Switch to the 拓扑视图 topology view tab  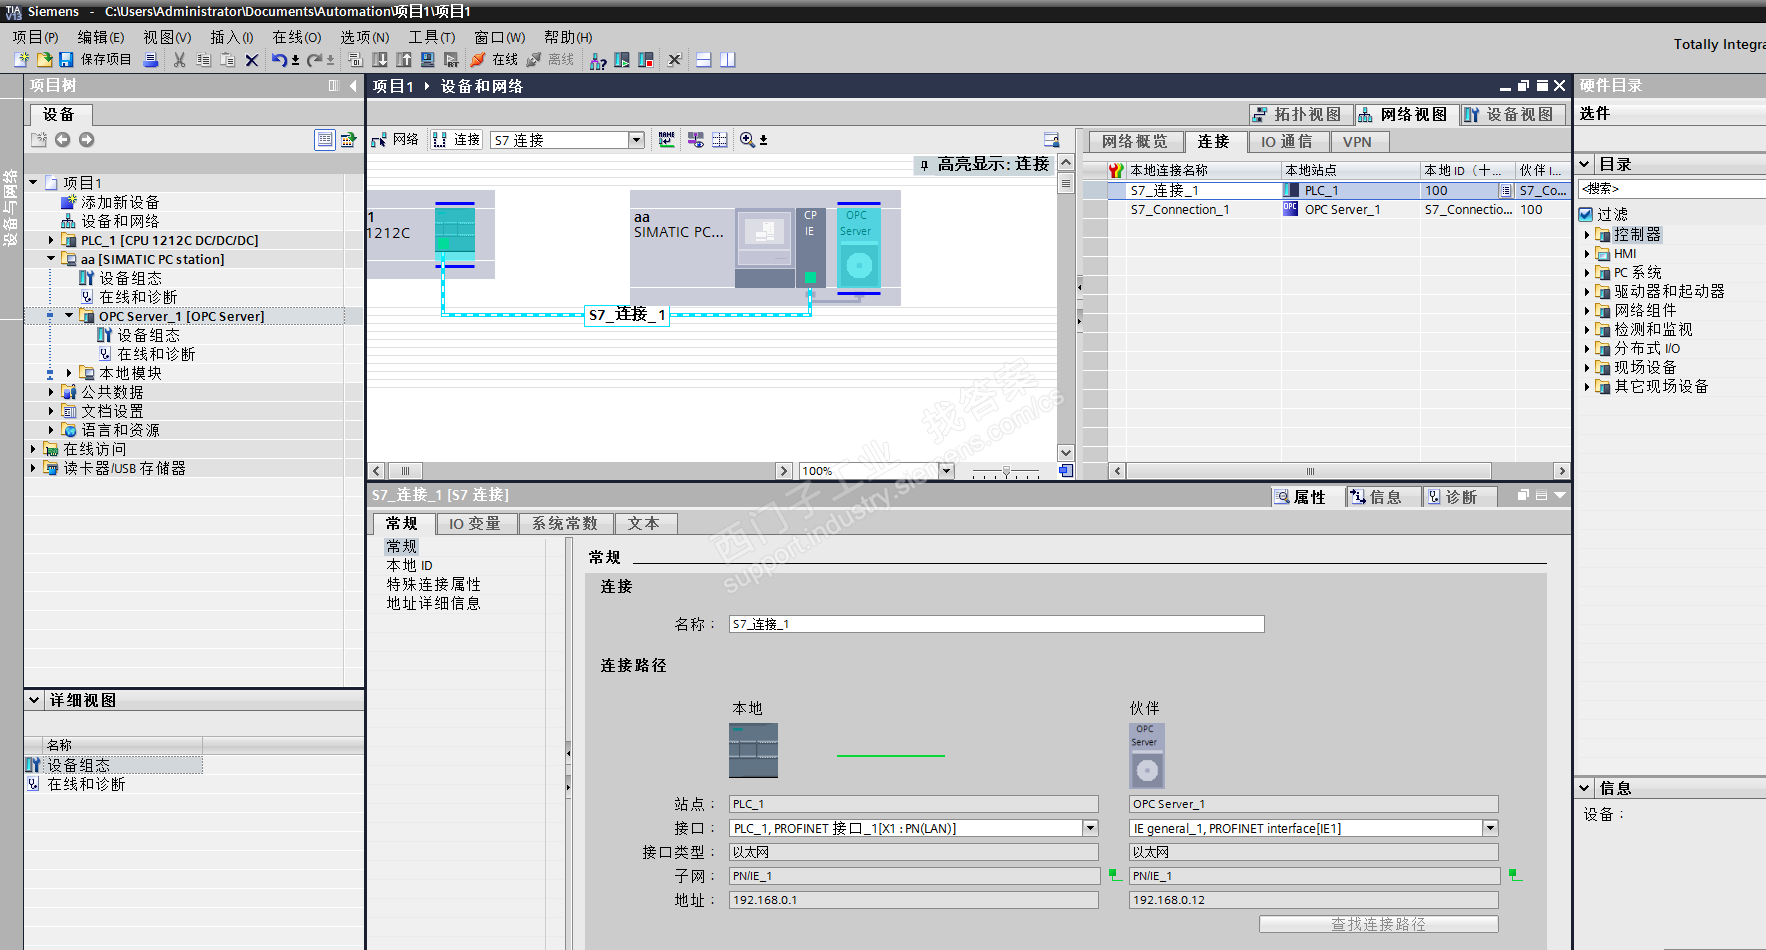(1301, 114)
